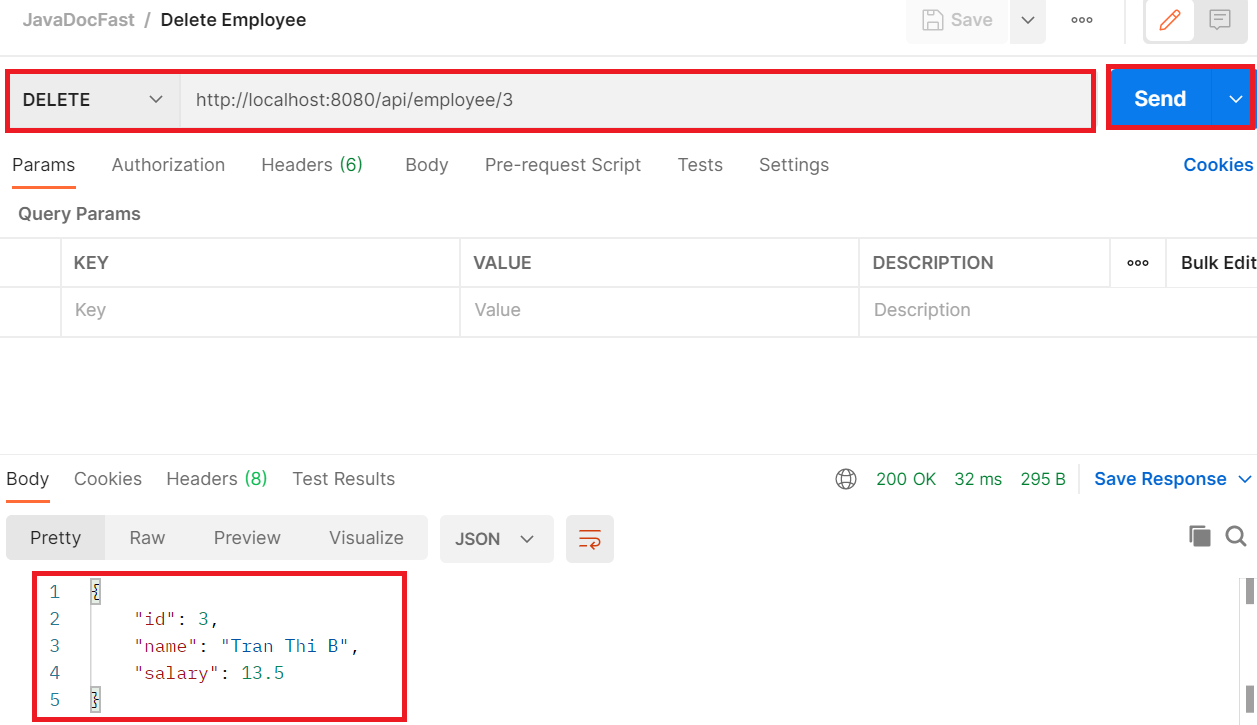Viewport: 1257px width, 725px height.
Task: Expand the Save options arrow
Action: click(1028, 20)
